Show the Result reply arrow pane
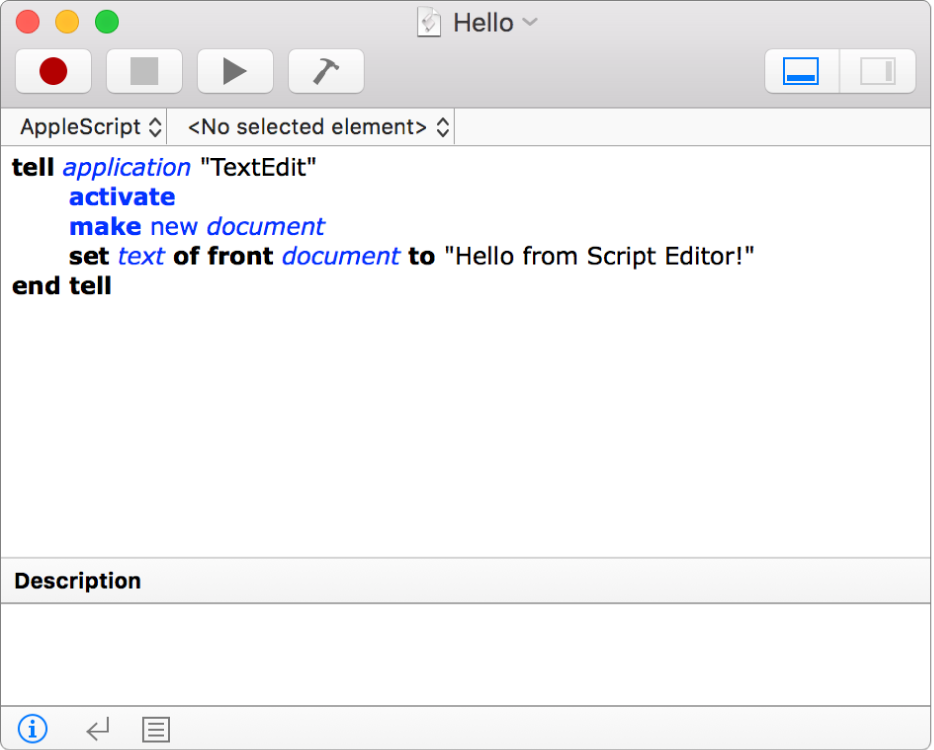 pos(97,730)
